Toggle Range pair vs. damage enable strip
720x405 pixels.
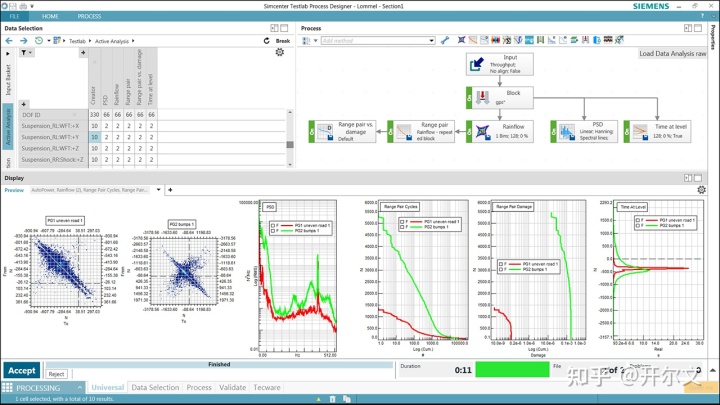click(312, 131)
